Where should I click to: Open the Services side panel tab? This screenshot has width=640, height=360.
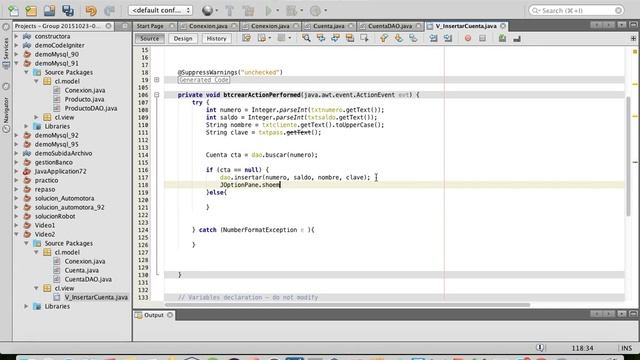coord(6,53)
